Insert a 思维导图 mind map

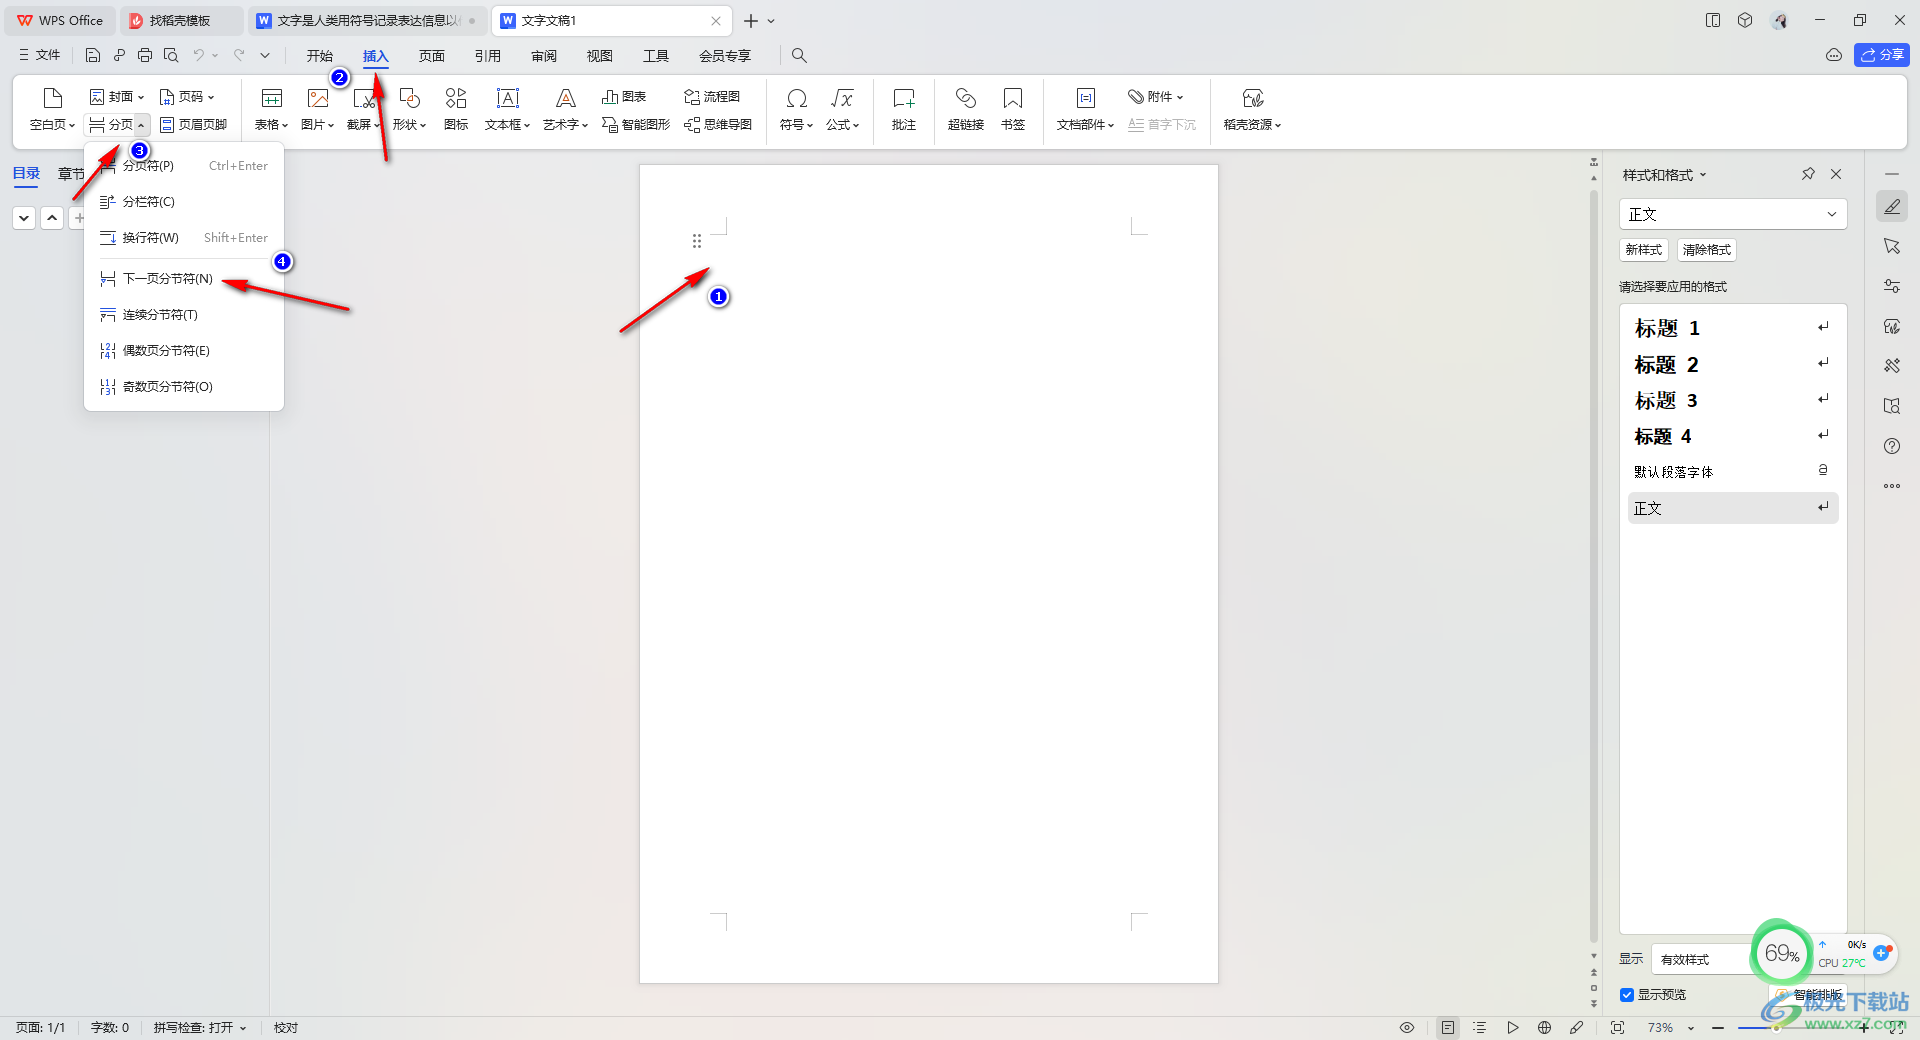click(718, 125)
